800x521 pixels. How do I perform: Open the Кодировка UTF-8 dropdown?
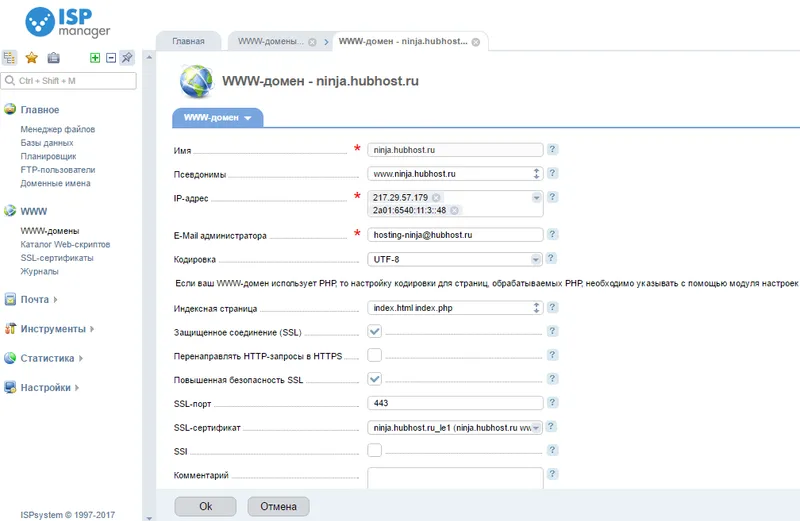coord(535,260)
